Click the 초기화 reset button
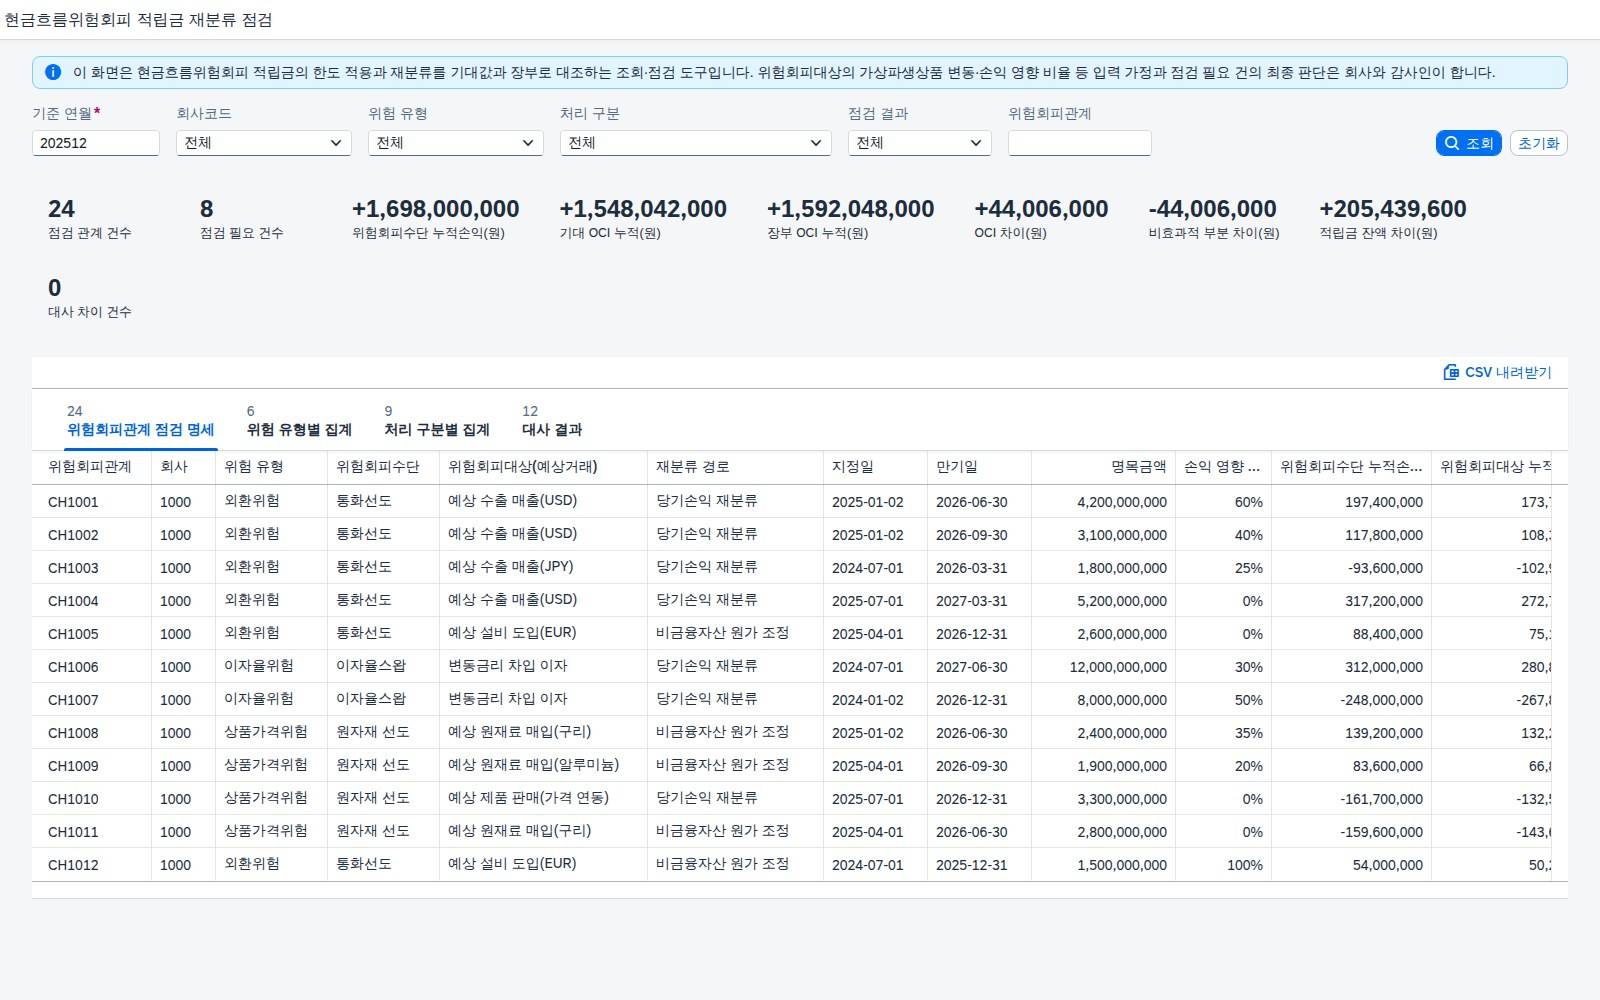 pos(1538,143)
